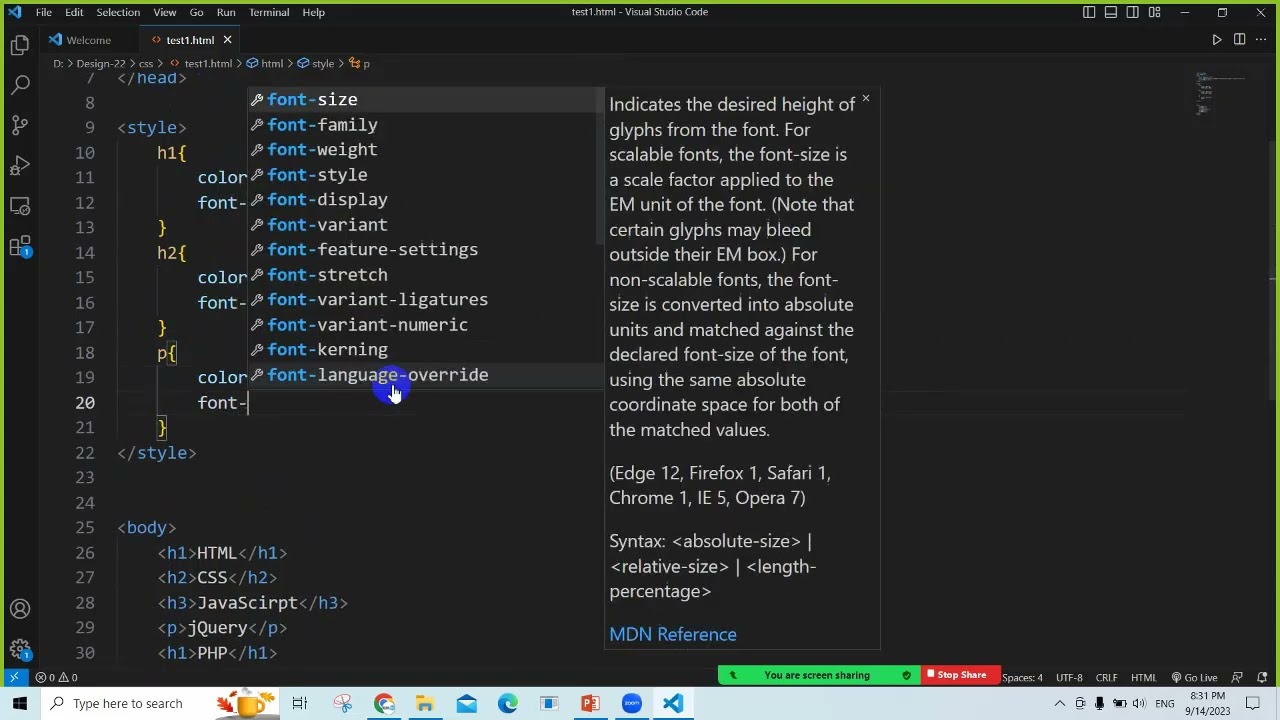Split the editor to the right
This screenshot has width=1280, height=720.
(1239, 40)
